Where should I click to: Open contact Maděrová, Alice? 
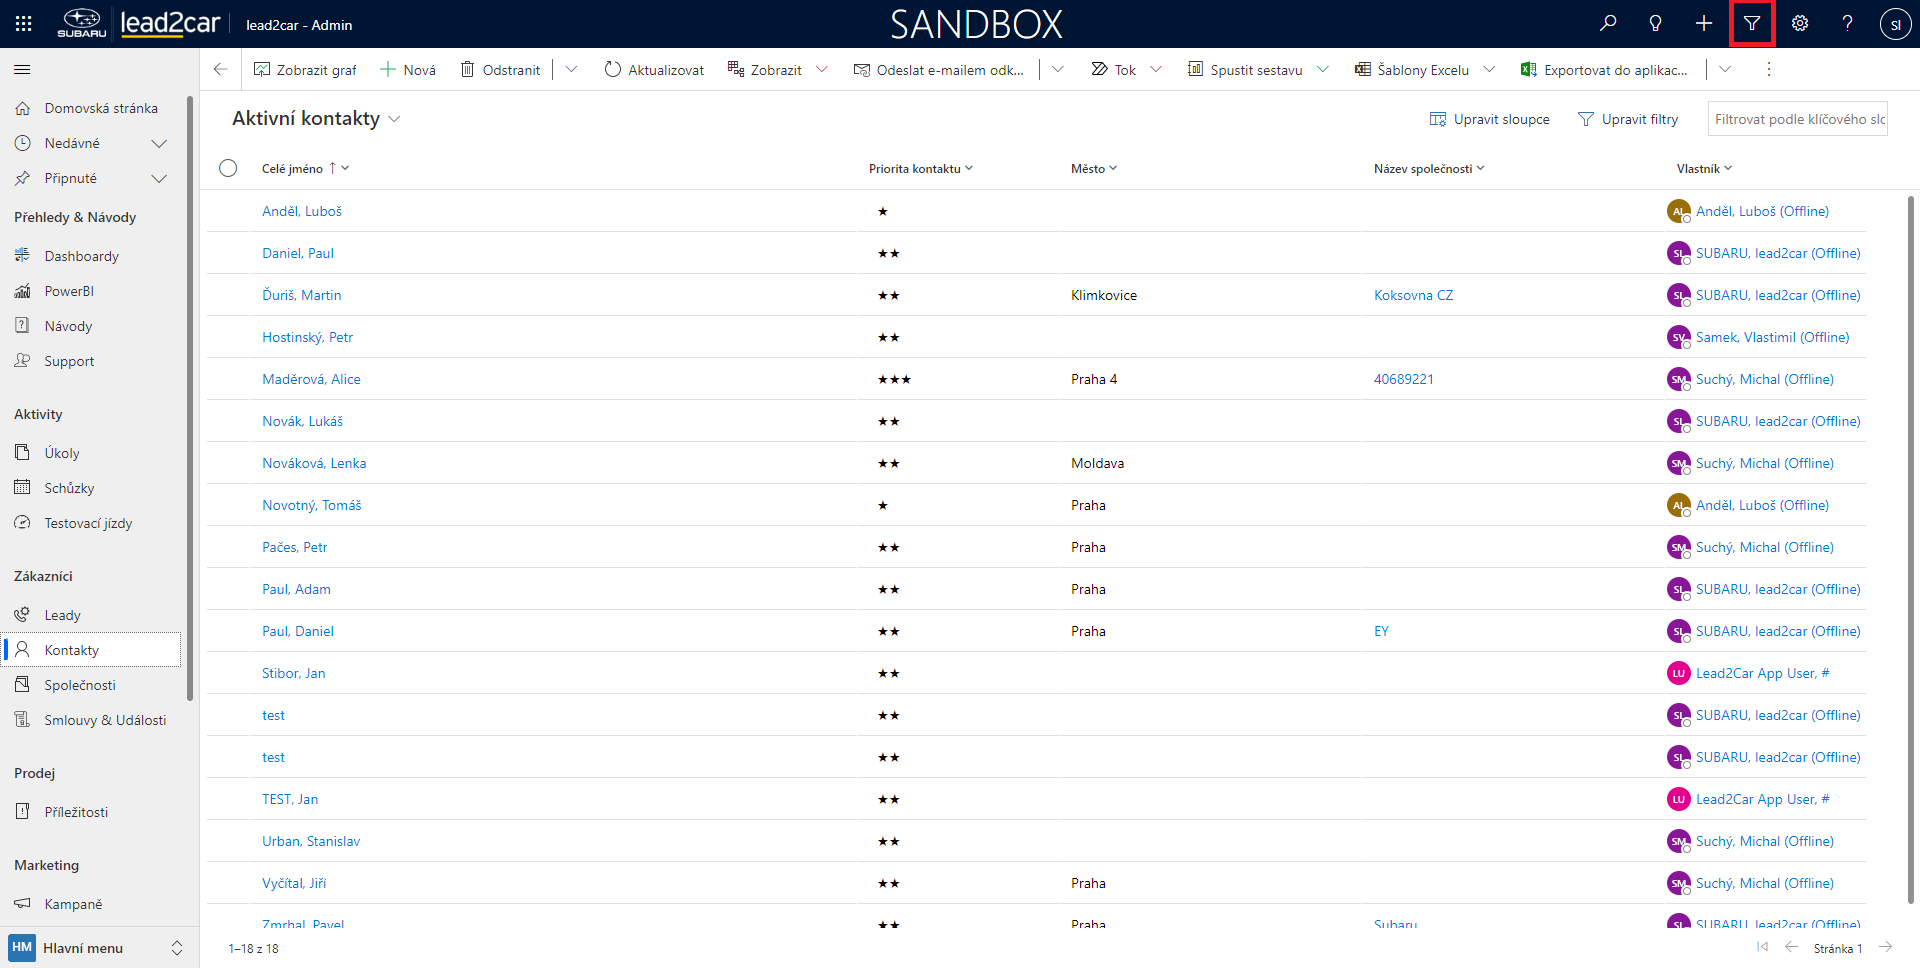[x=311, y=379]
